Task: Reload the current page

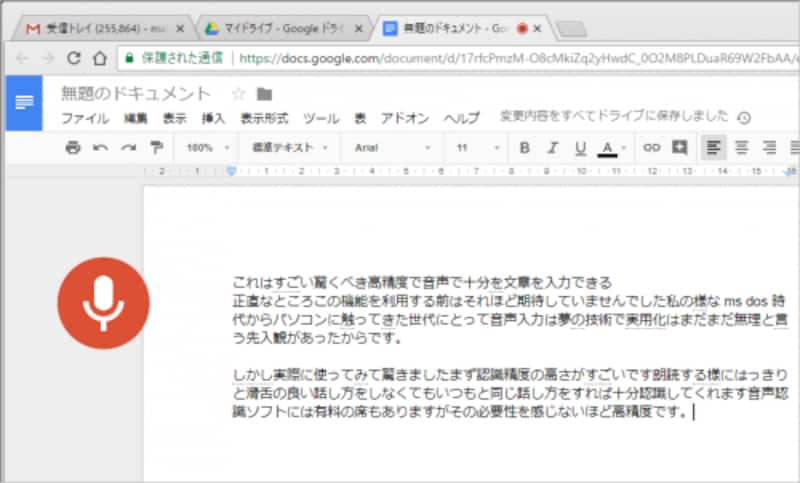Action: click(x=74, y=58)
